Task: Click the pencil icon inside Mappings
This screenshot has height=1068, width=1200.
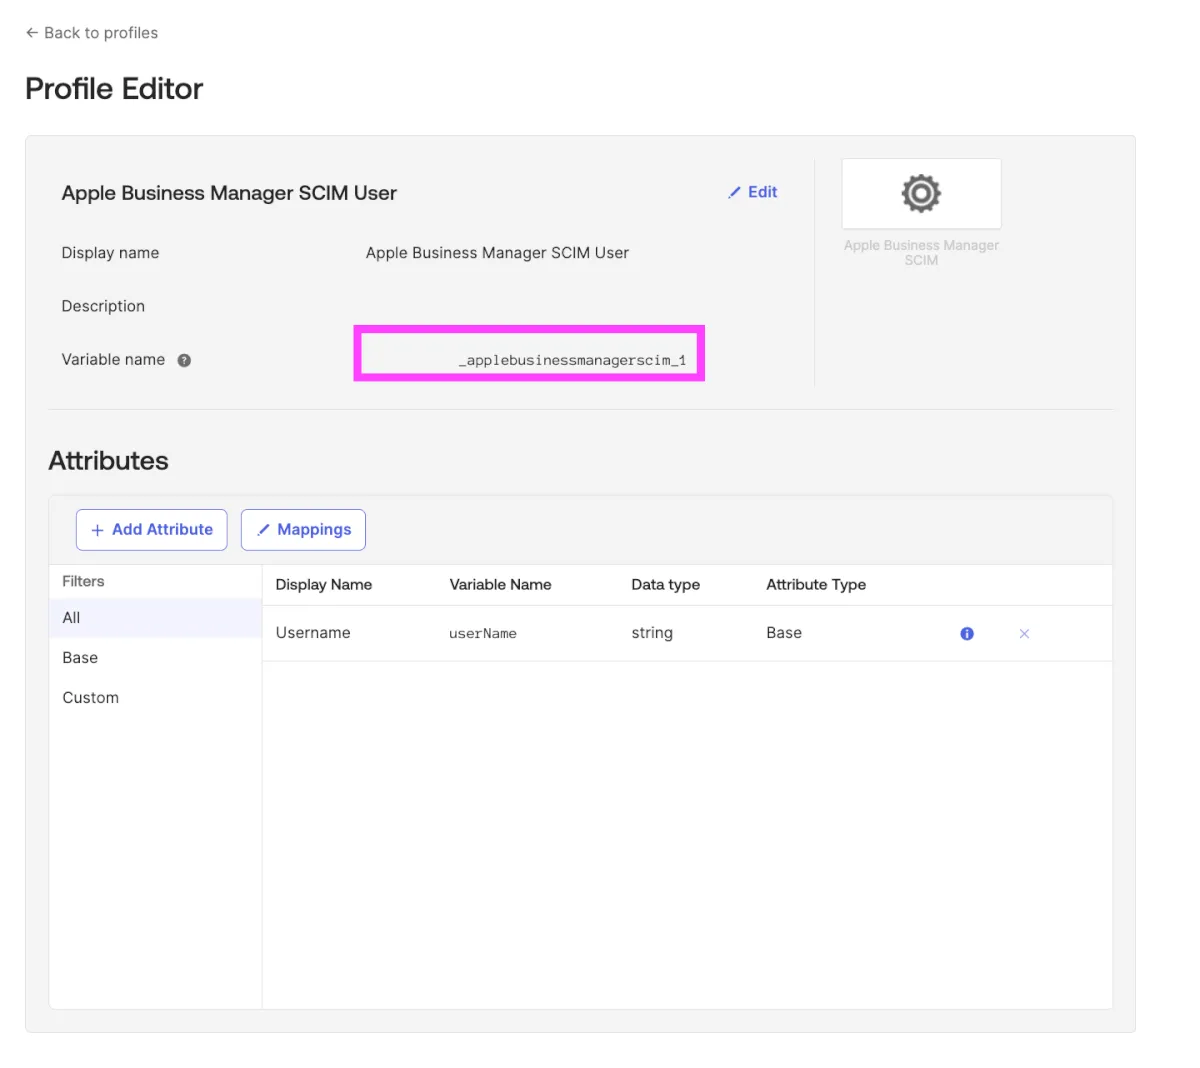Action: click(263, 530)
